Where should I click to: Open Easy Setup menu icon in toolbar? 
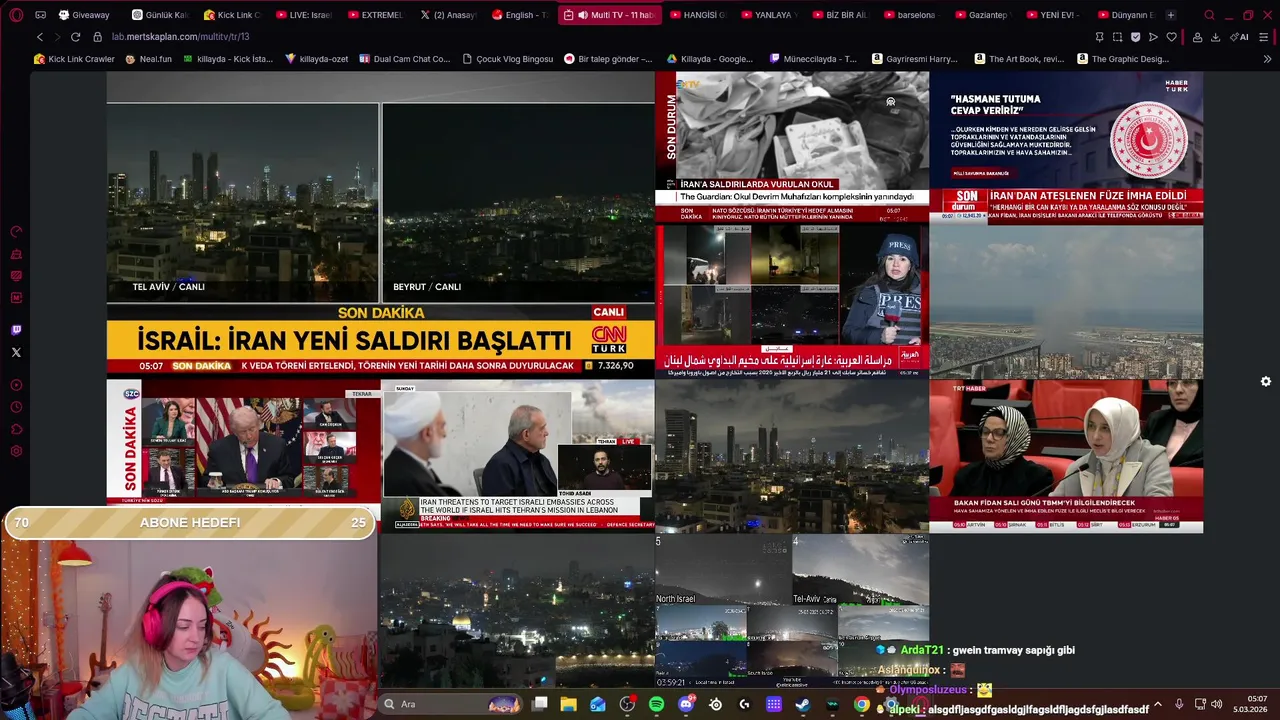point(1264,37)
